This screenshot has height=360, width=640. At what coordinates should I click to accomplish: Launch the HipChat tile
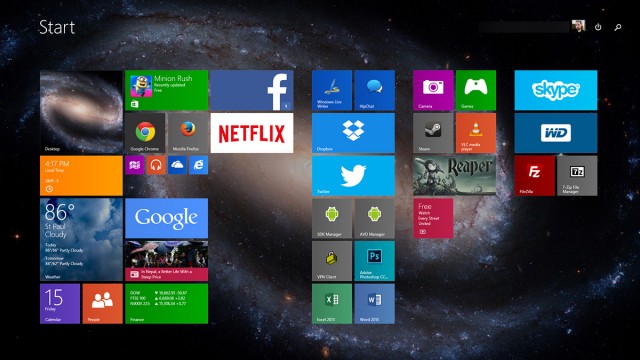click(375, 90)
